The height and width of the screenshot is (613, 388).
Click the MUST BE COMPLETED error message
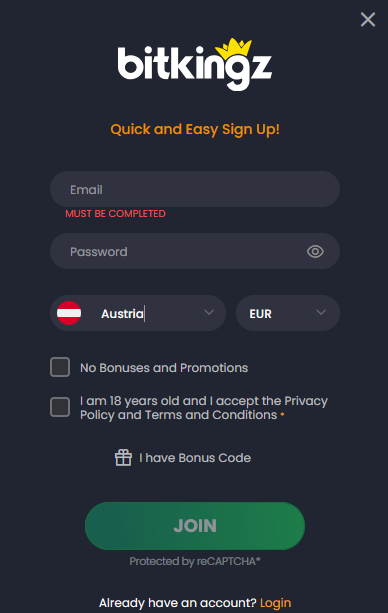coord(115,213)
